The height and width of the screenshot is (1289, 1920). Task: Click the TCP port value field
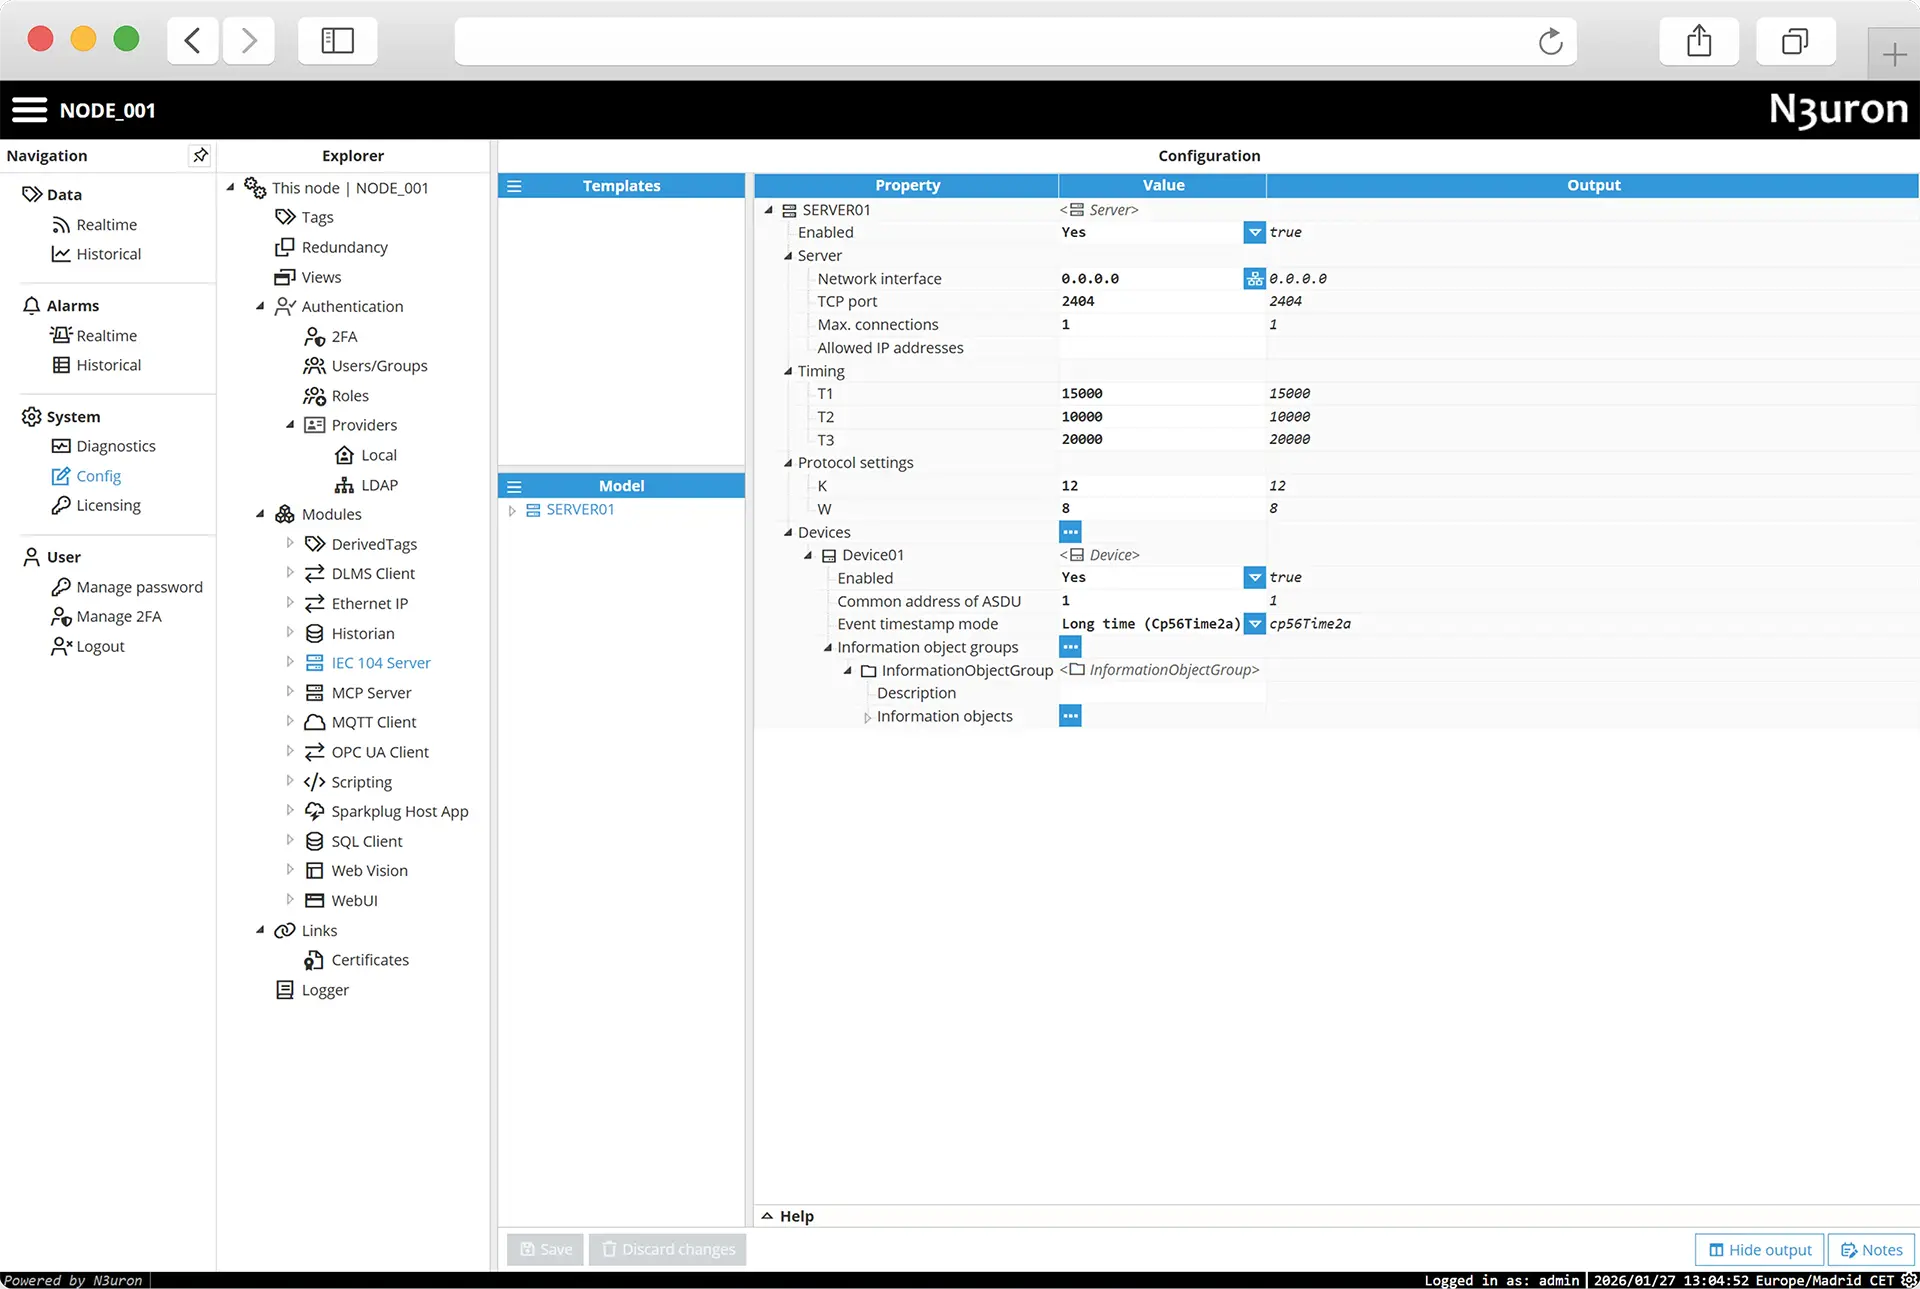[x=1150, y=302]
